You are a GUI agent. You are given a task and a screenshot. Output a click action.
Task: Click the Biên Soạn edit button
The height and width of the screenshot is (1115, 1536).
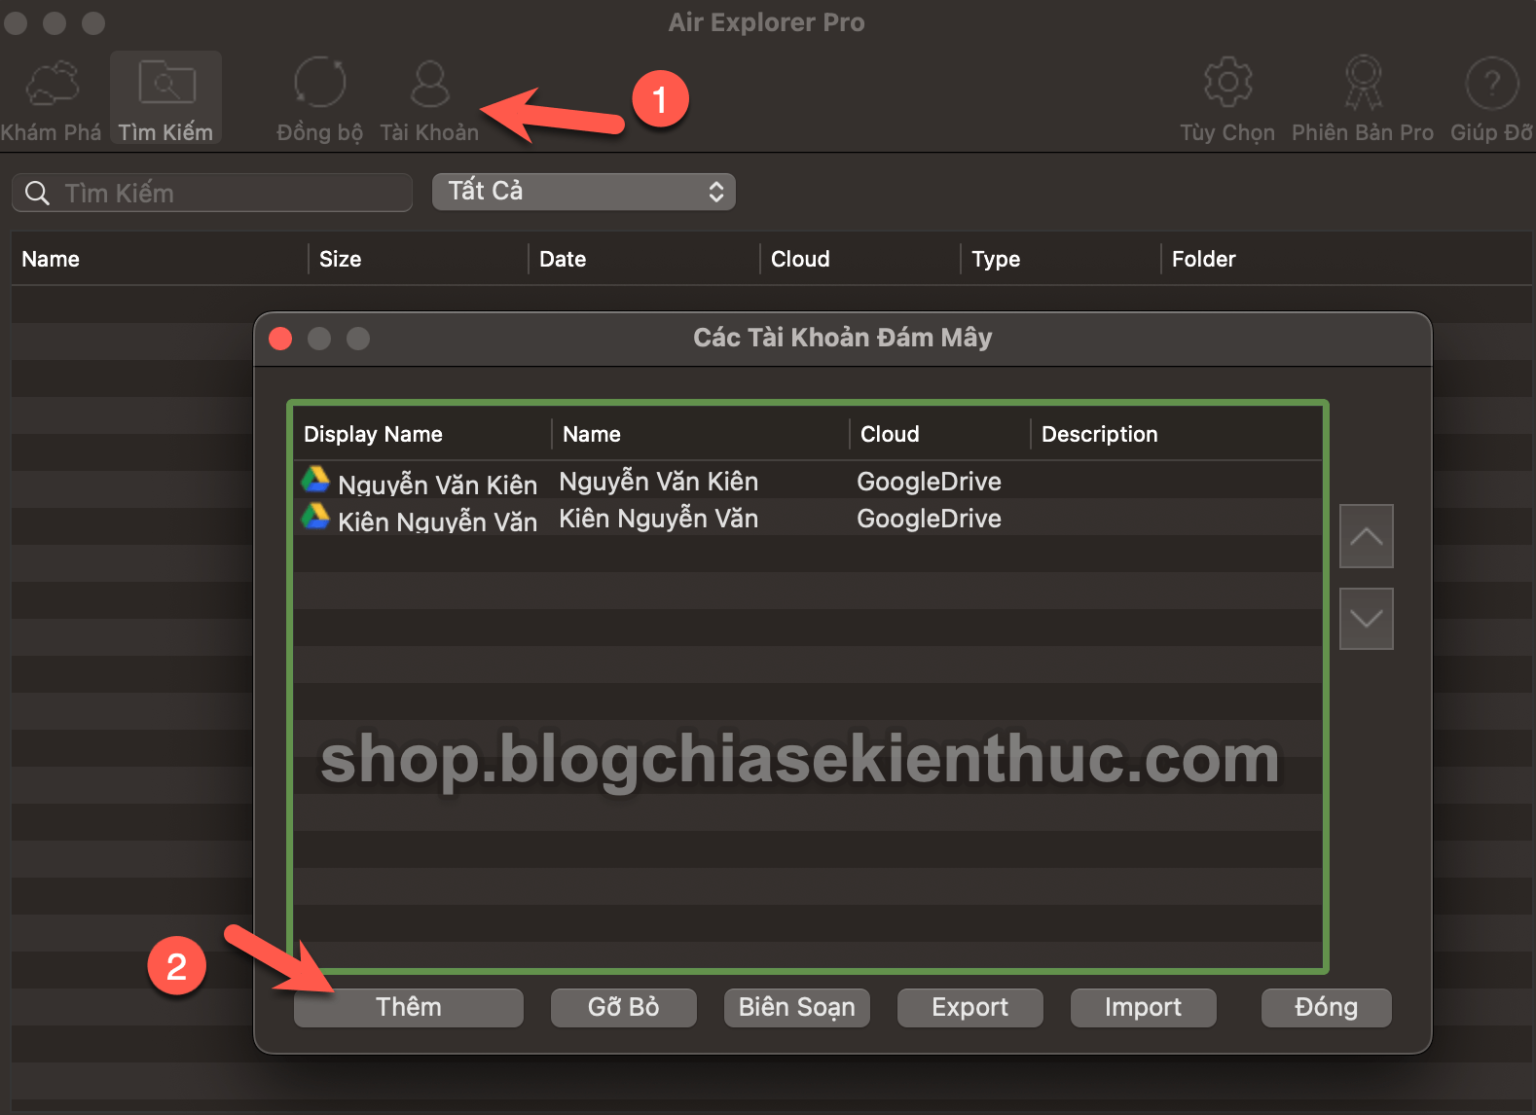coord(796,1007)
